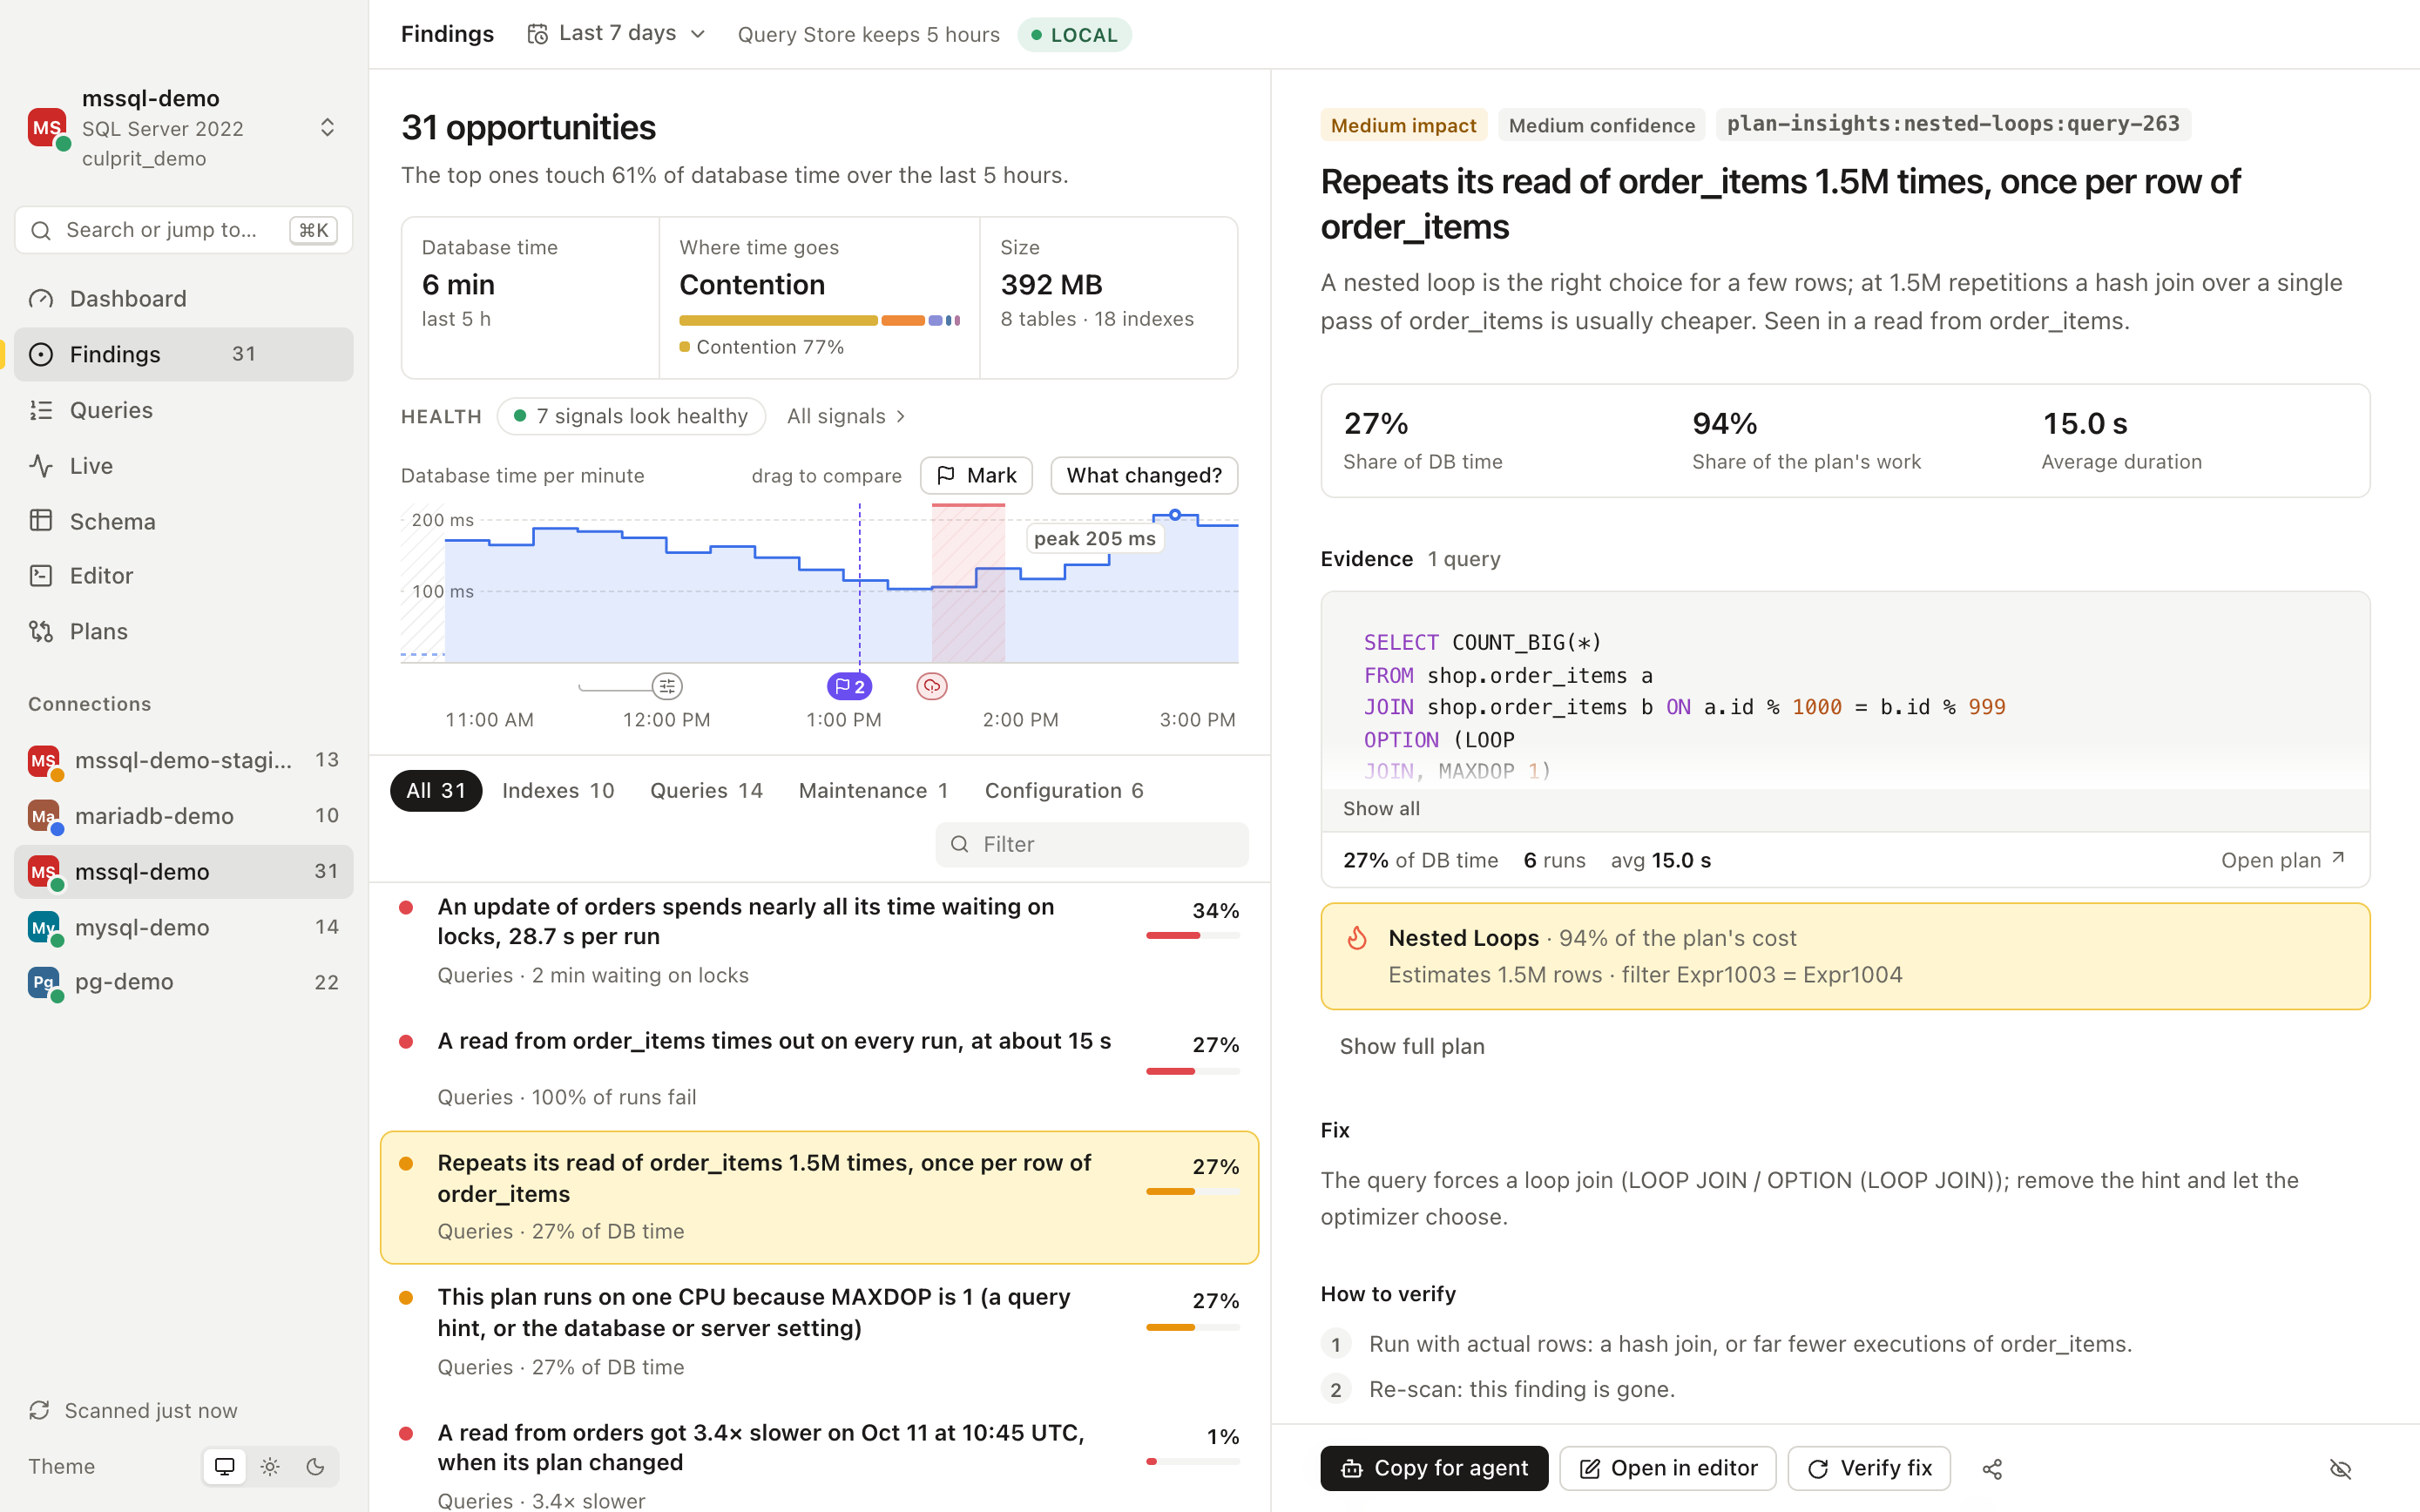The image size is (2420, 1512).
Task: Open the Live activity pulse icon
Action: click(41, 466)
